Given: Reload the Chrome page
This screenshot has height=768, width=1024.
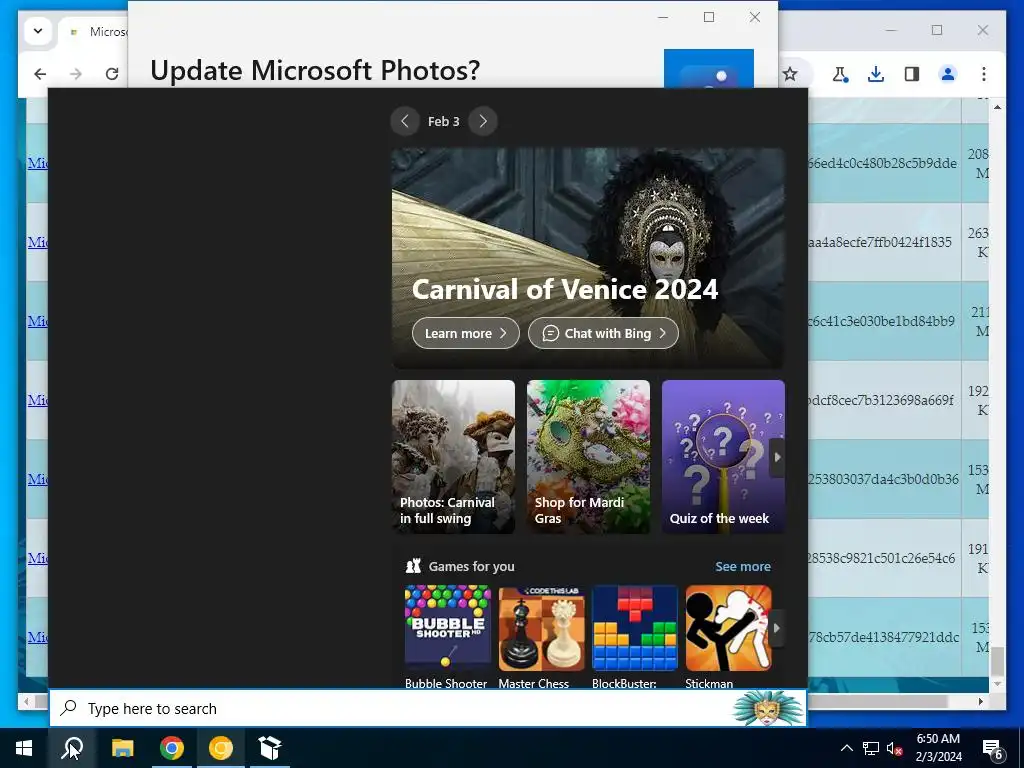Looking at the screenshot, I should 112,74.
